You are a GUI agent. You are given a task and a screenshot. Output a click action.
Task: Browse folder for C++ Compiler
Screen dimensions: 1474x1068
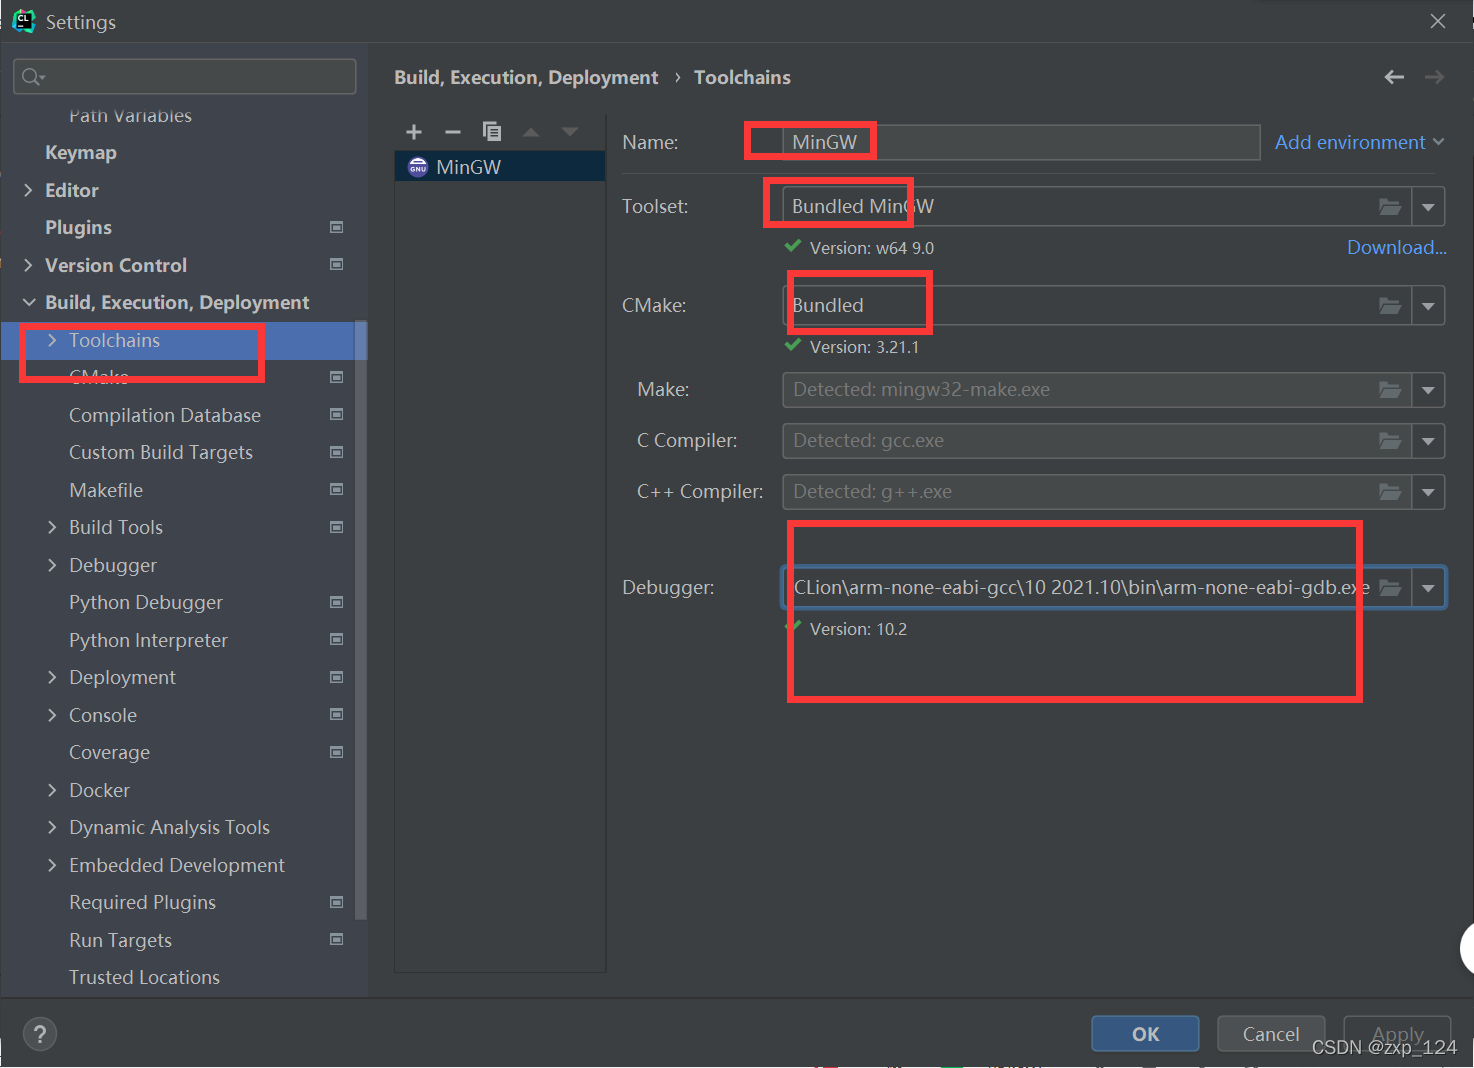[1390, 492]
